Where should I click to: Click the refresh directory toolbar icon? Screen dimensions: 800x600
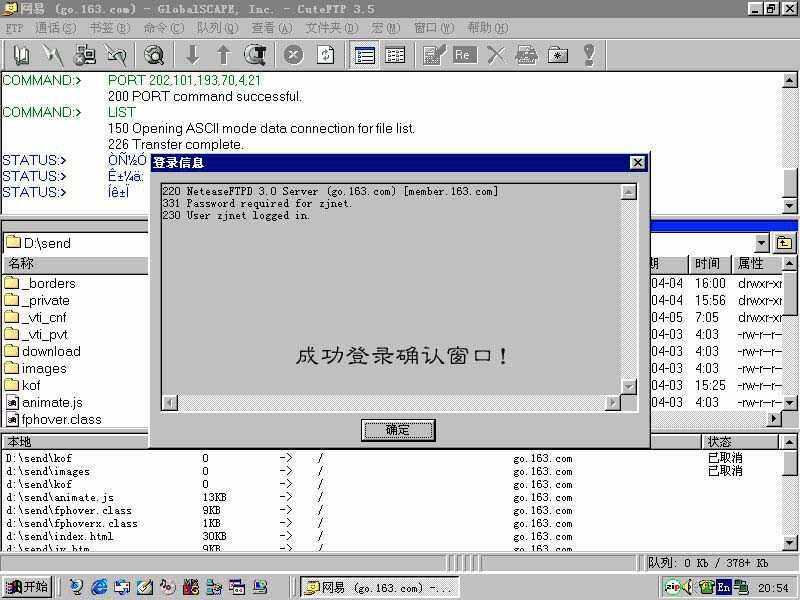[325, 55]
